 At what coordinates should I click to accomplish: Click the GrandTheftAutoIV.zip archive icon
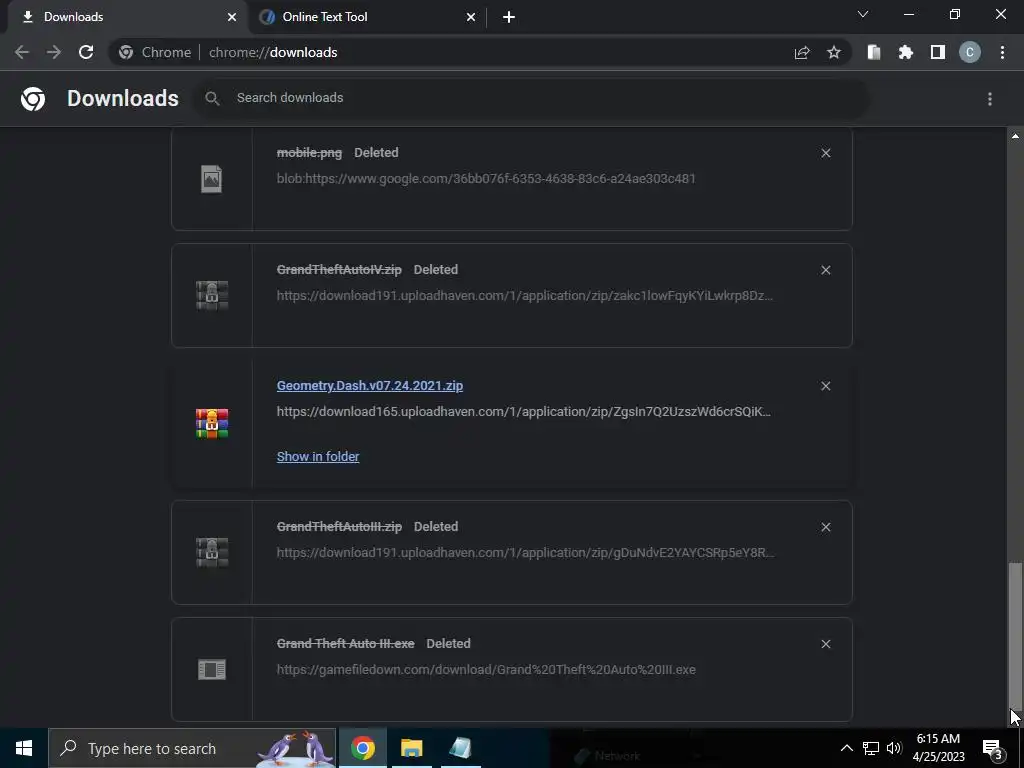(212, 295)
